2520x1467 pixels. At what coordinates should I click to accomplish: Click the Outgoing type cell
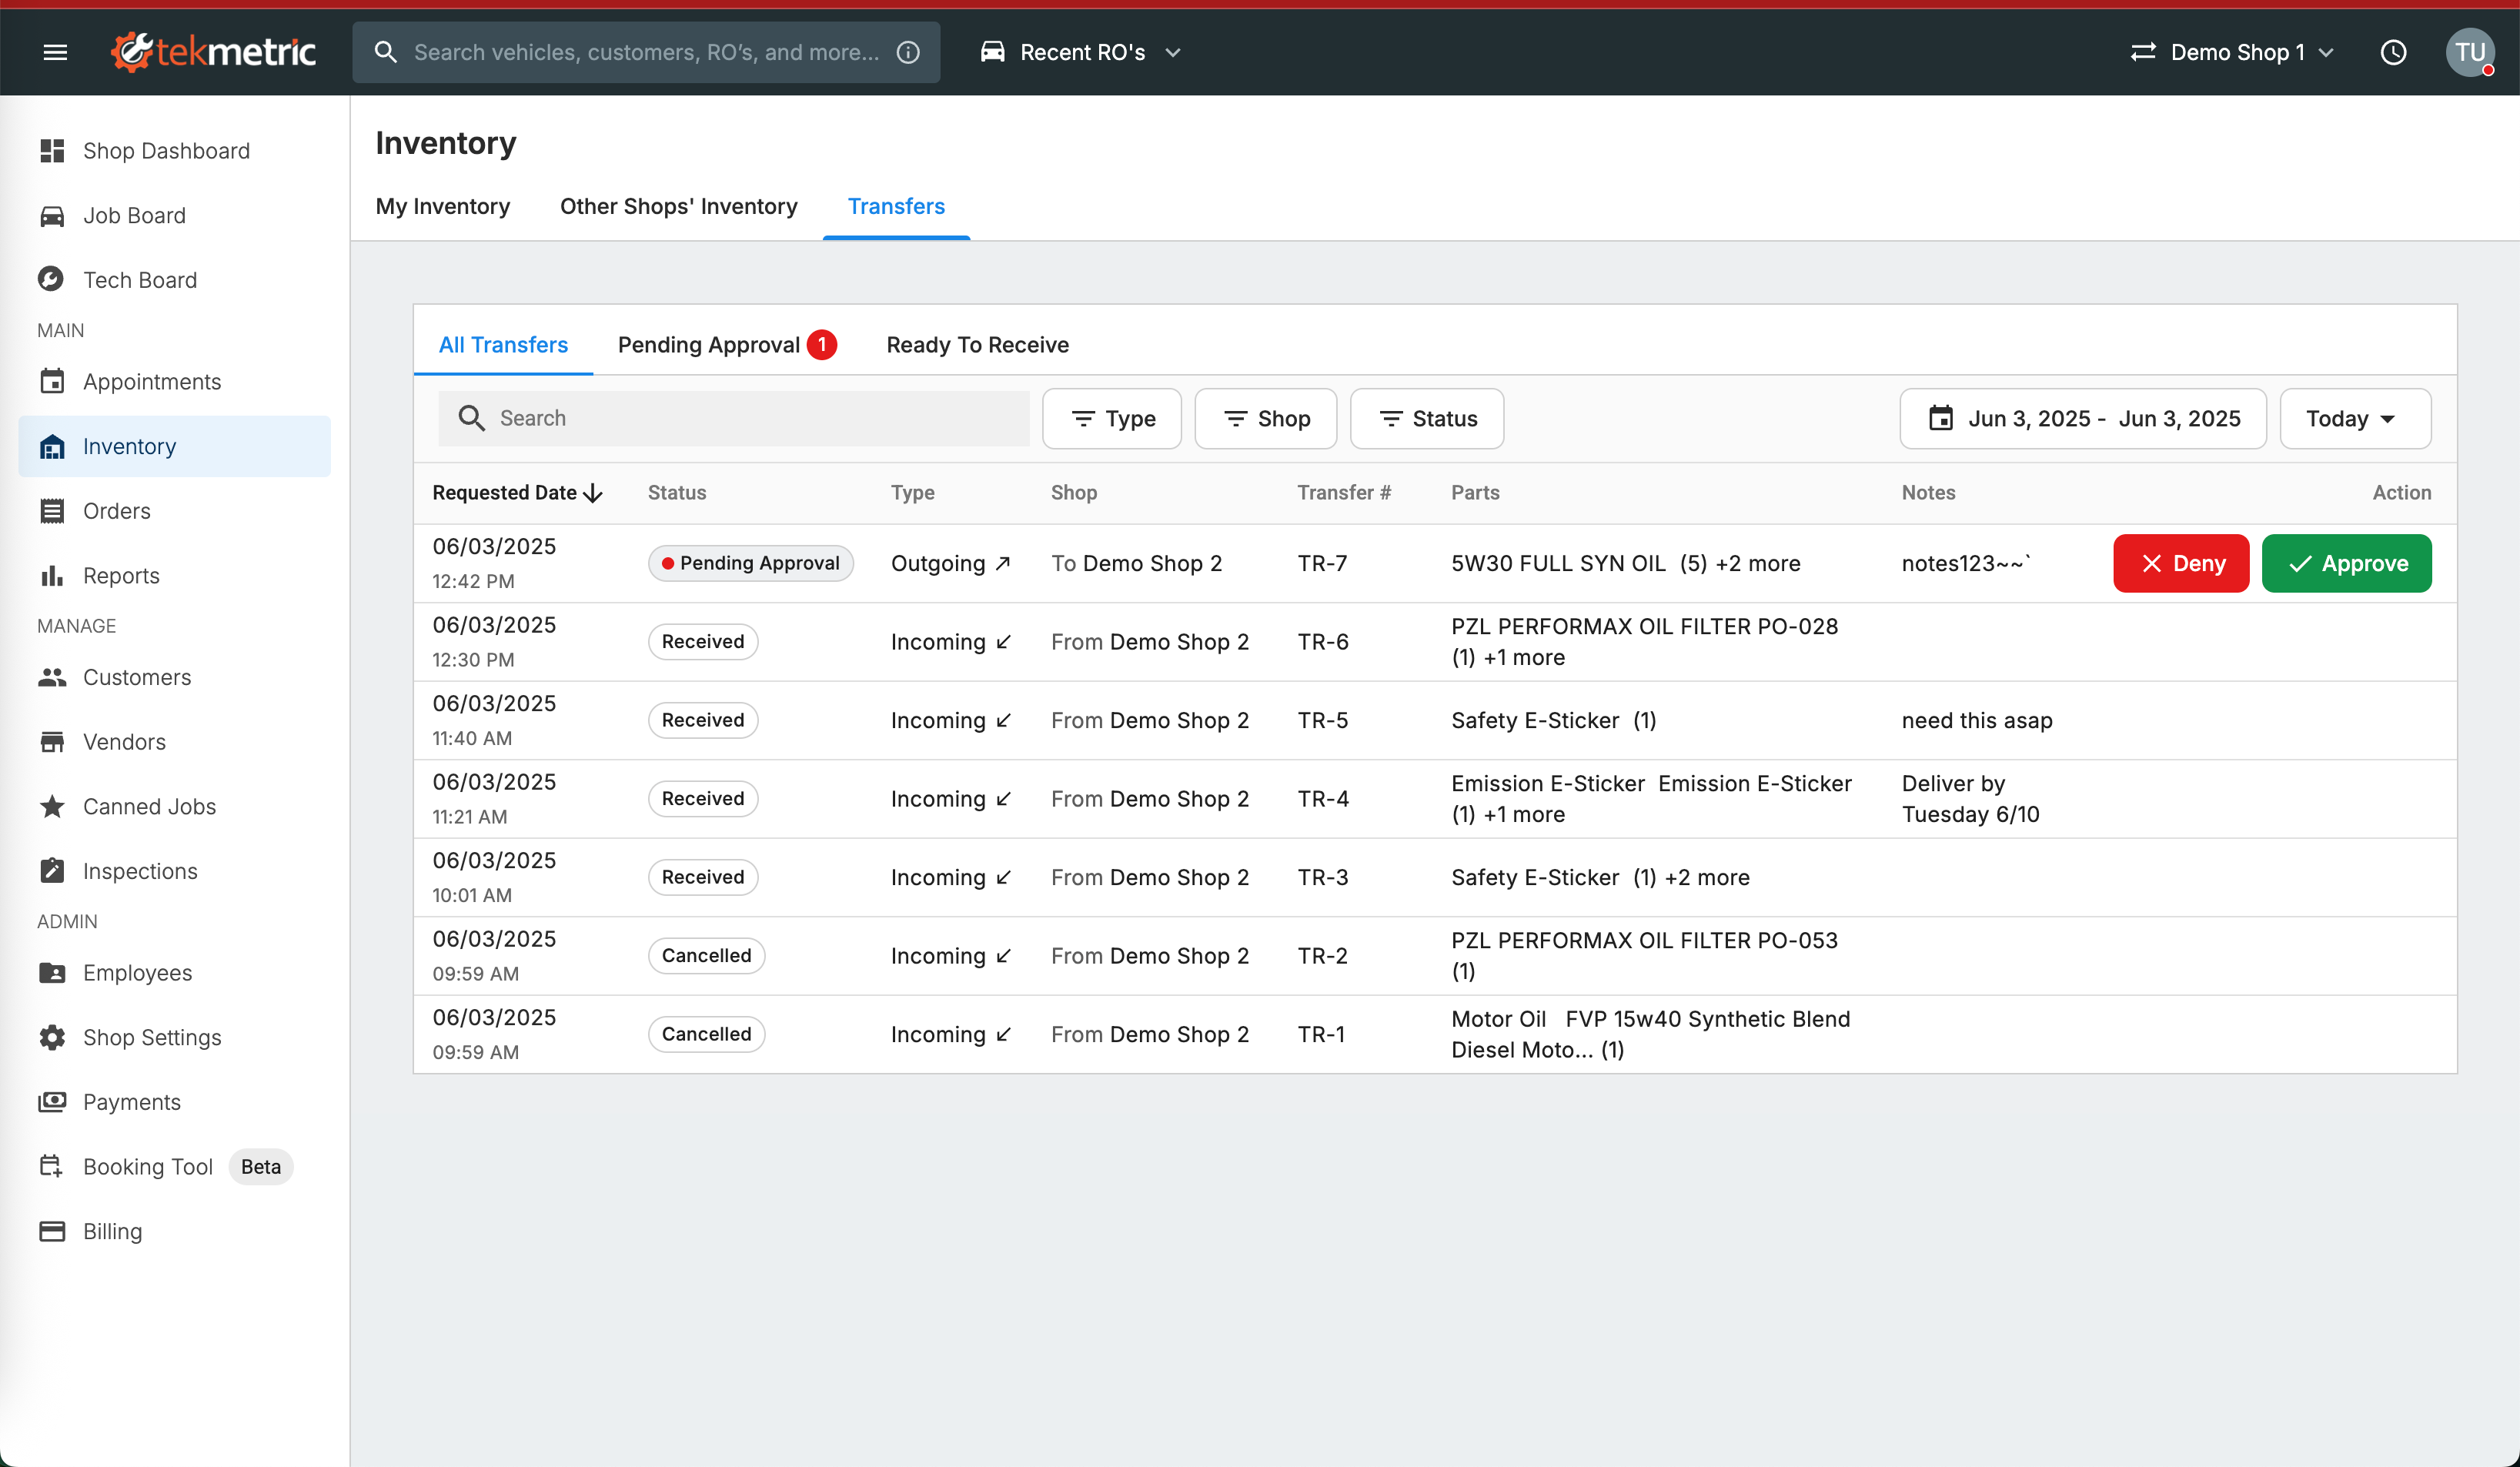coord(951,563)
